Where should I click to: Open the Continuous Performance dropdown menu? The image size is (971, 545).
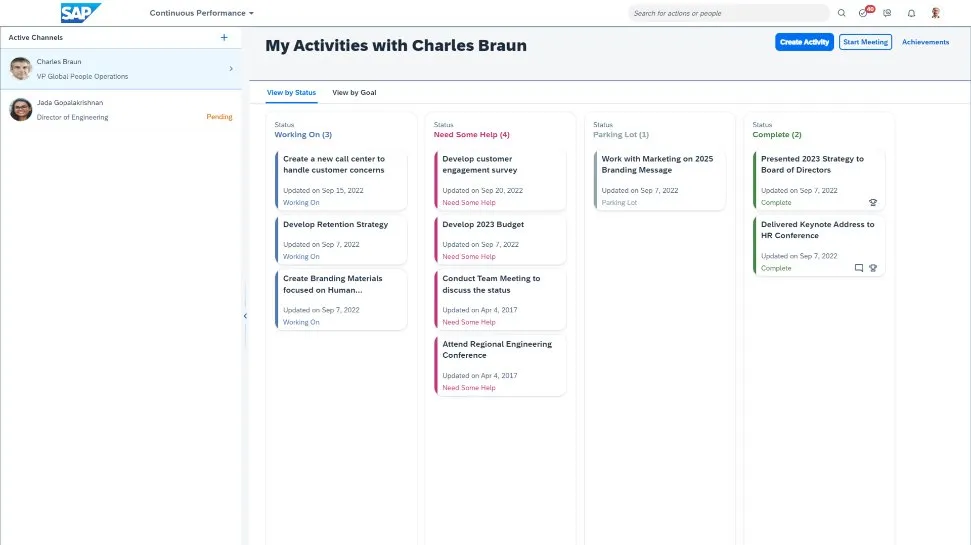[201, 13]
